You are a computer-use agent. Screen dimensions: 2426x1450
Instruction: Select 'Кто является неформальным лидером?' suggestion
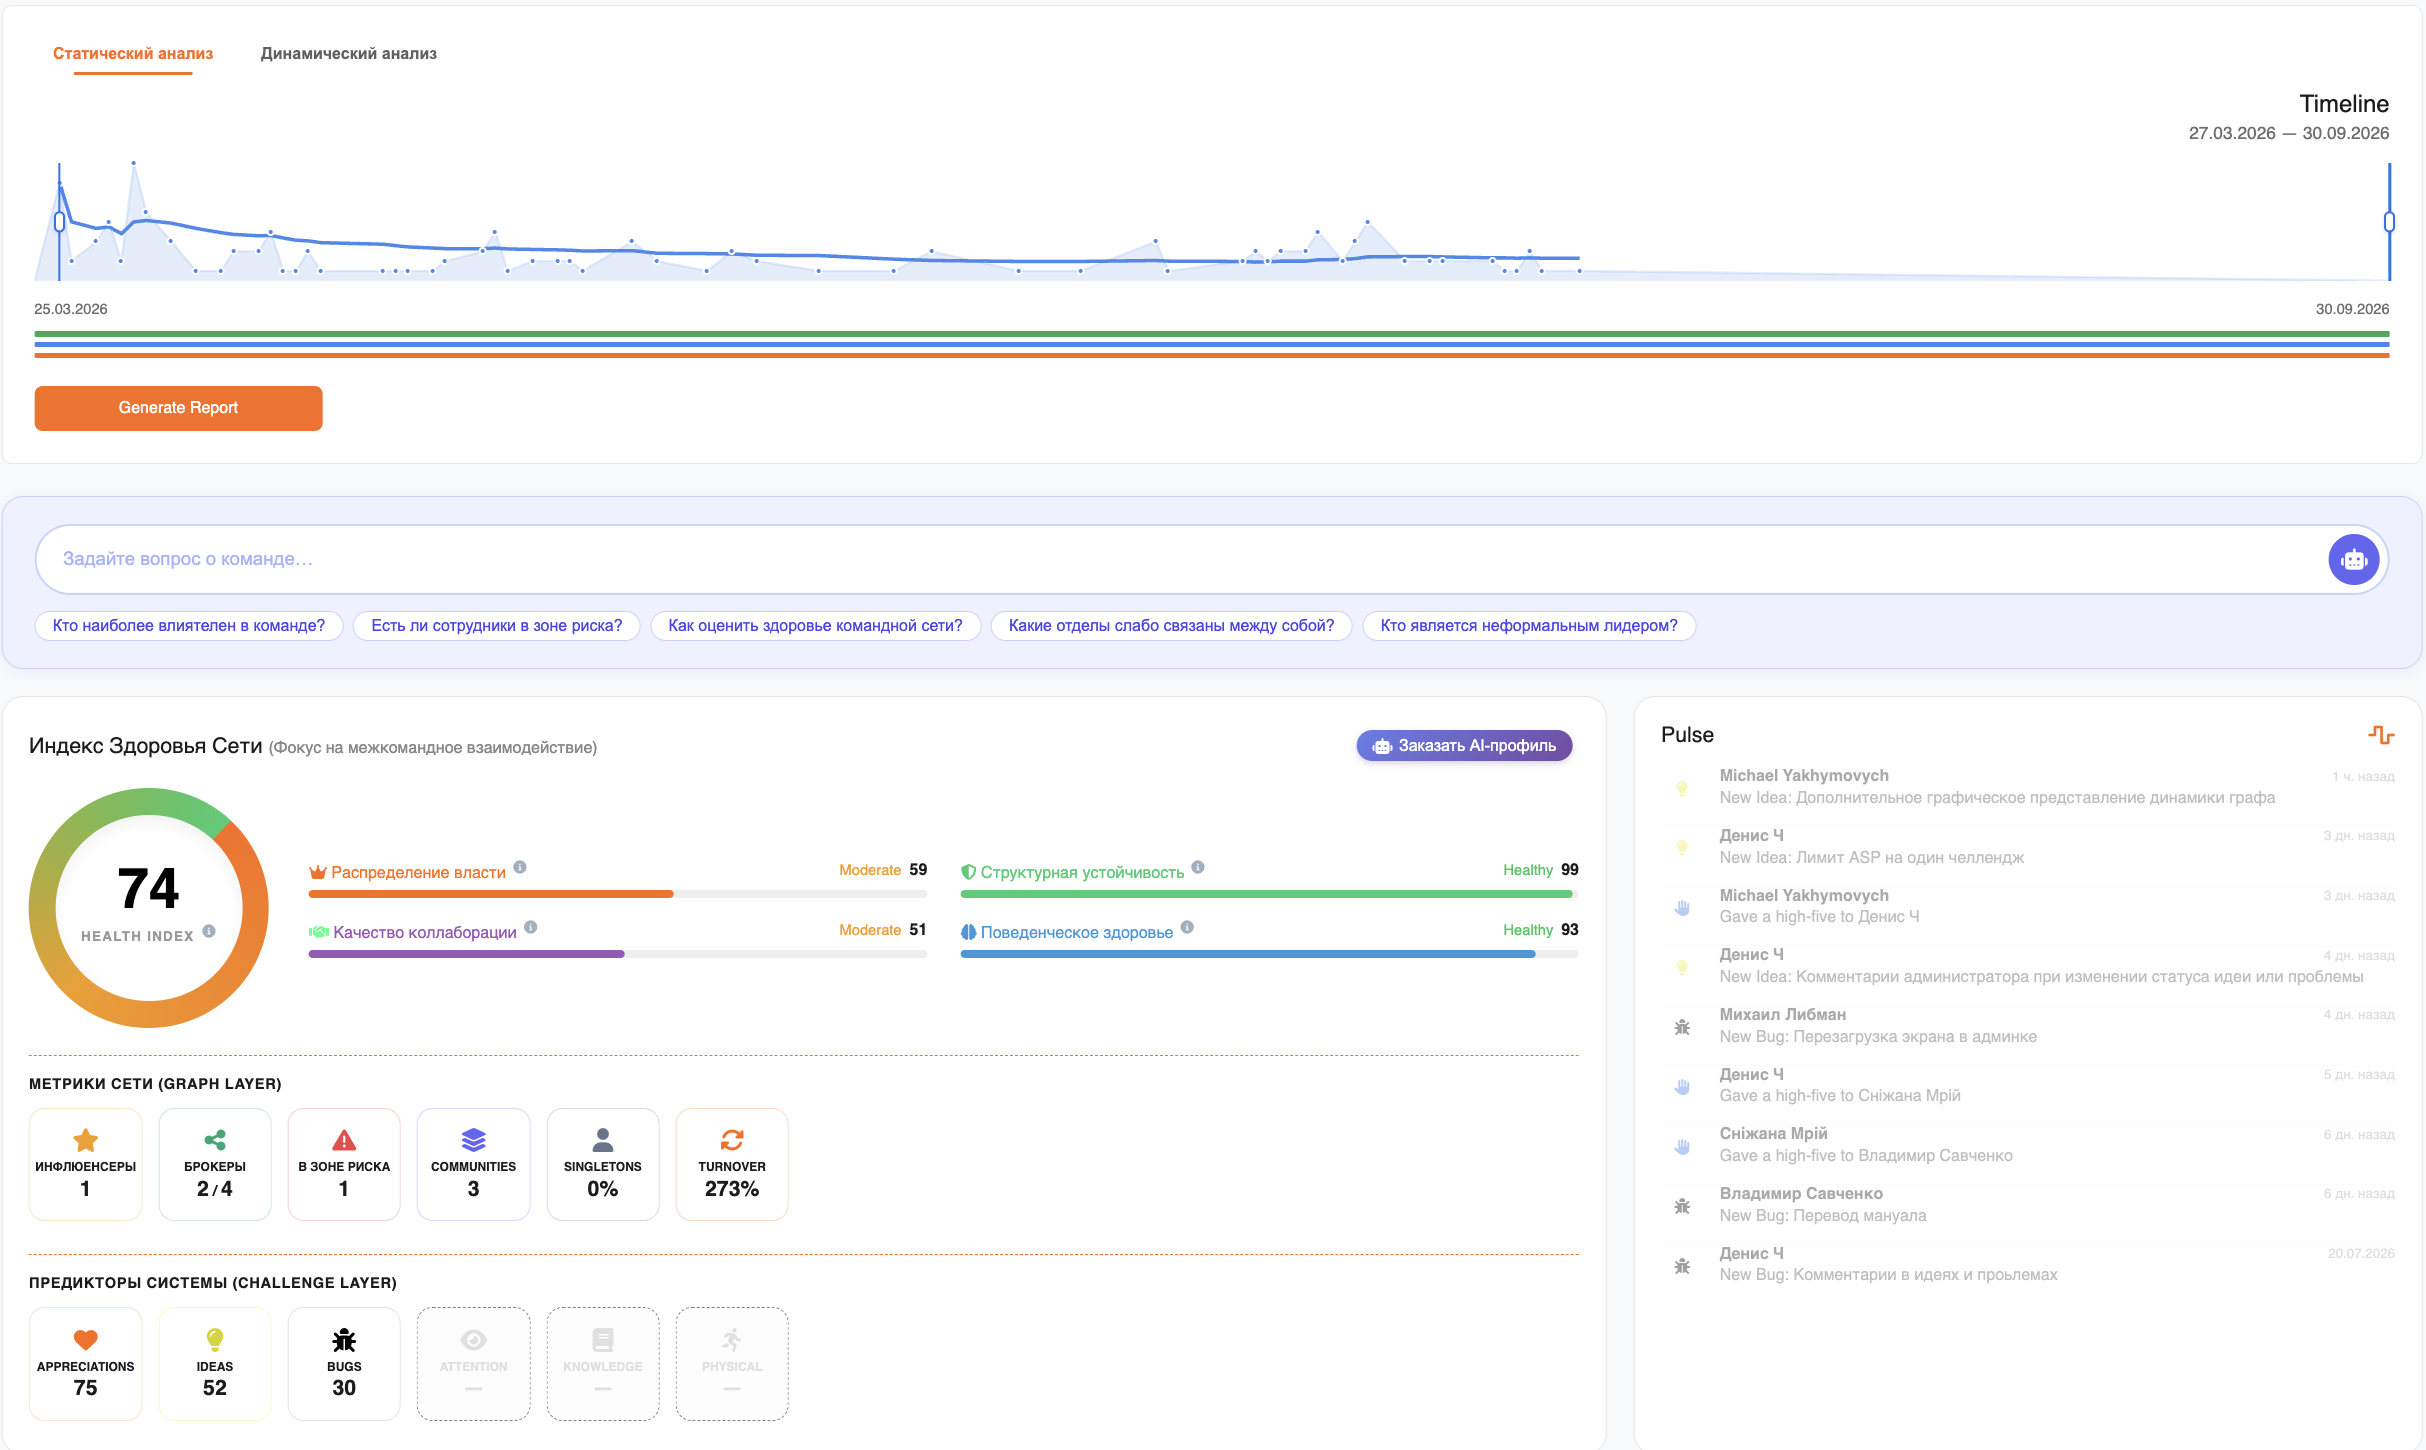pyautogui.click(x=1529, y=626)
